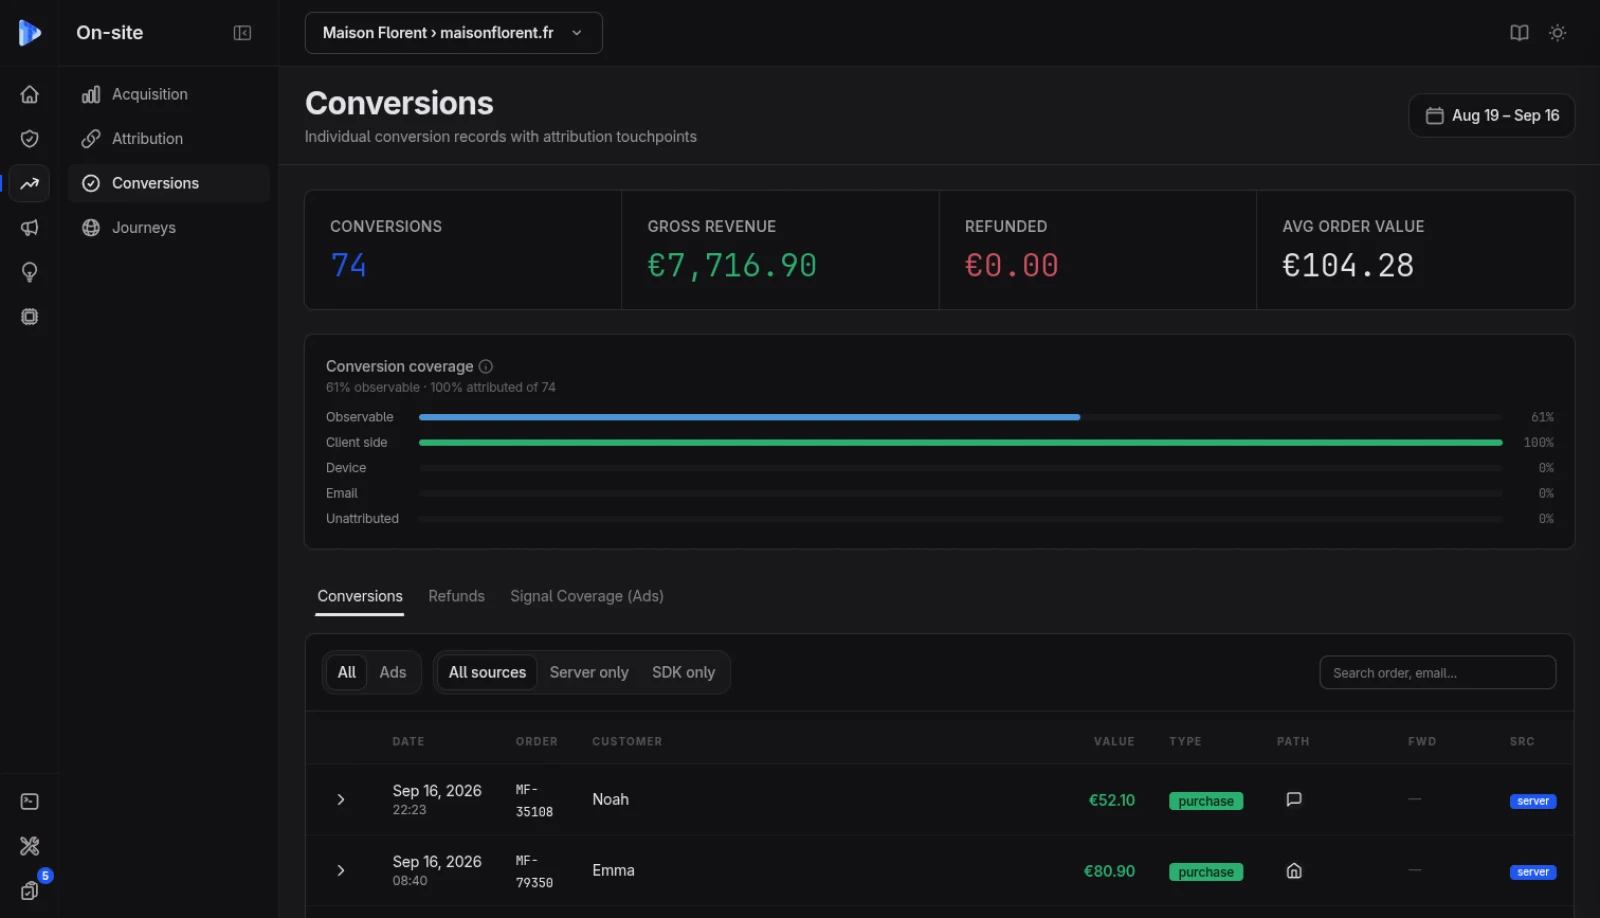The image size is (1600, 918).
Task: Click the DATE column header
Action: [x=408, y=741]
